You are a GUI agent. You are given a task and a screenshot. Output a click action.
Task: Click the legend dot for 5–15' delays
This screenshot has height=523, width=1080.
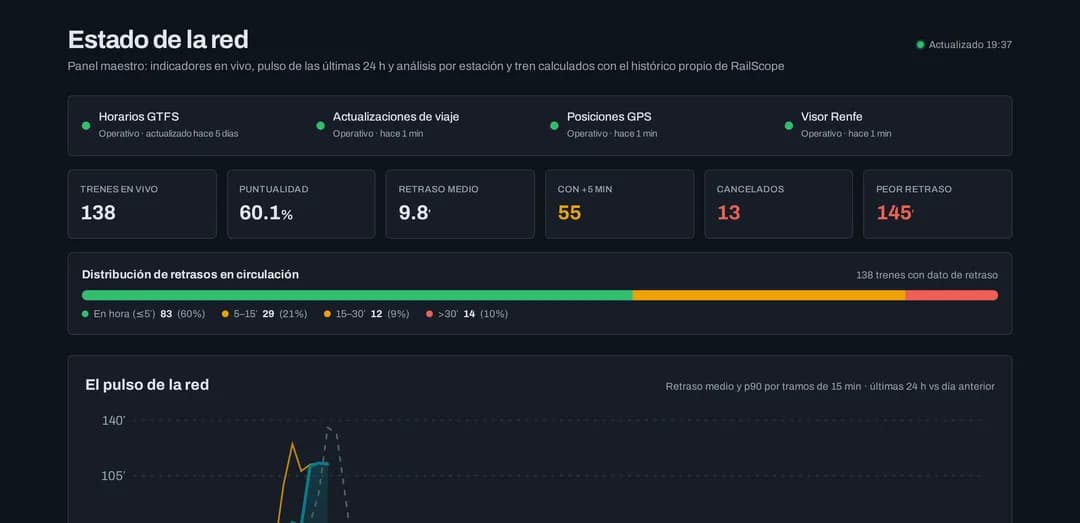225,314
